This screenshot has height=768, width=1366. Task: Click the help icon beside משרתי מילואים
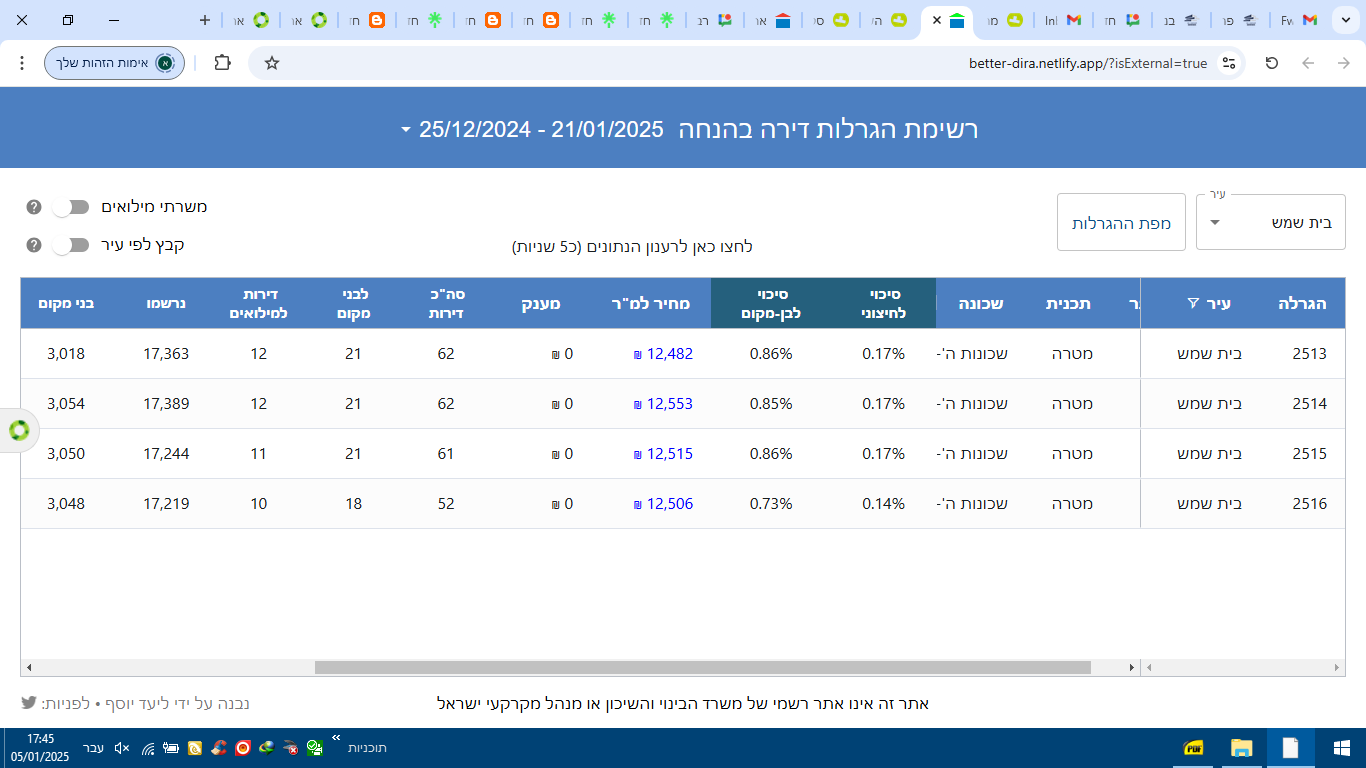click(33, 207)
